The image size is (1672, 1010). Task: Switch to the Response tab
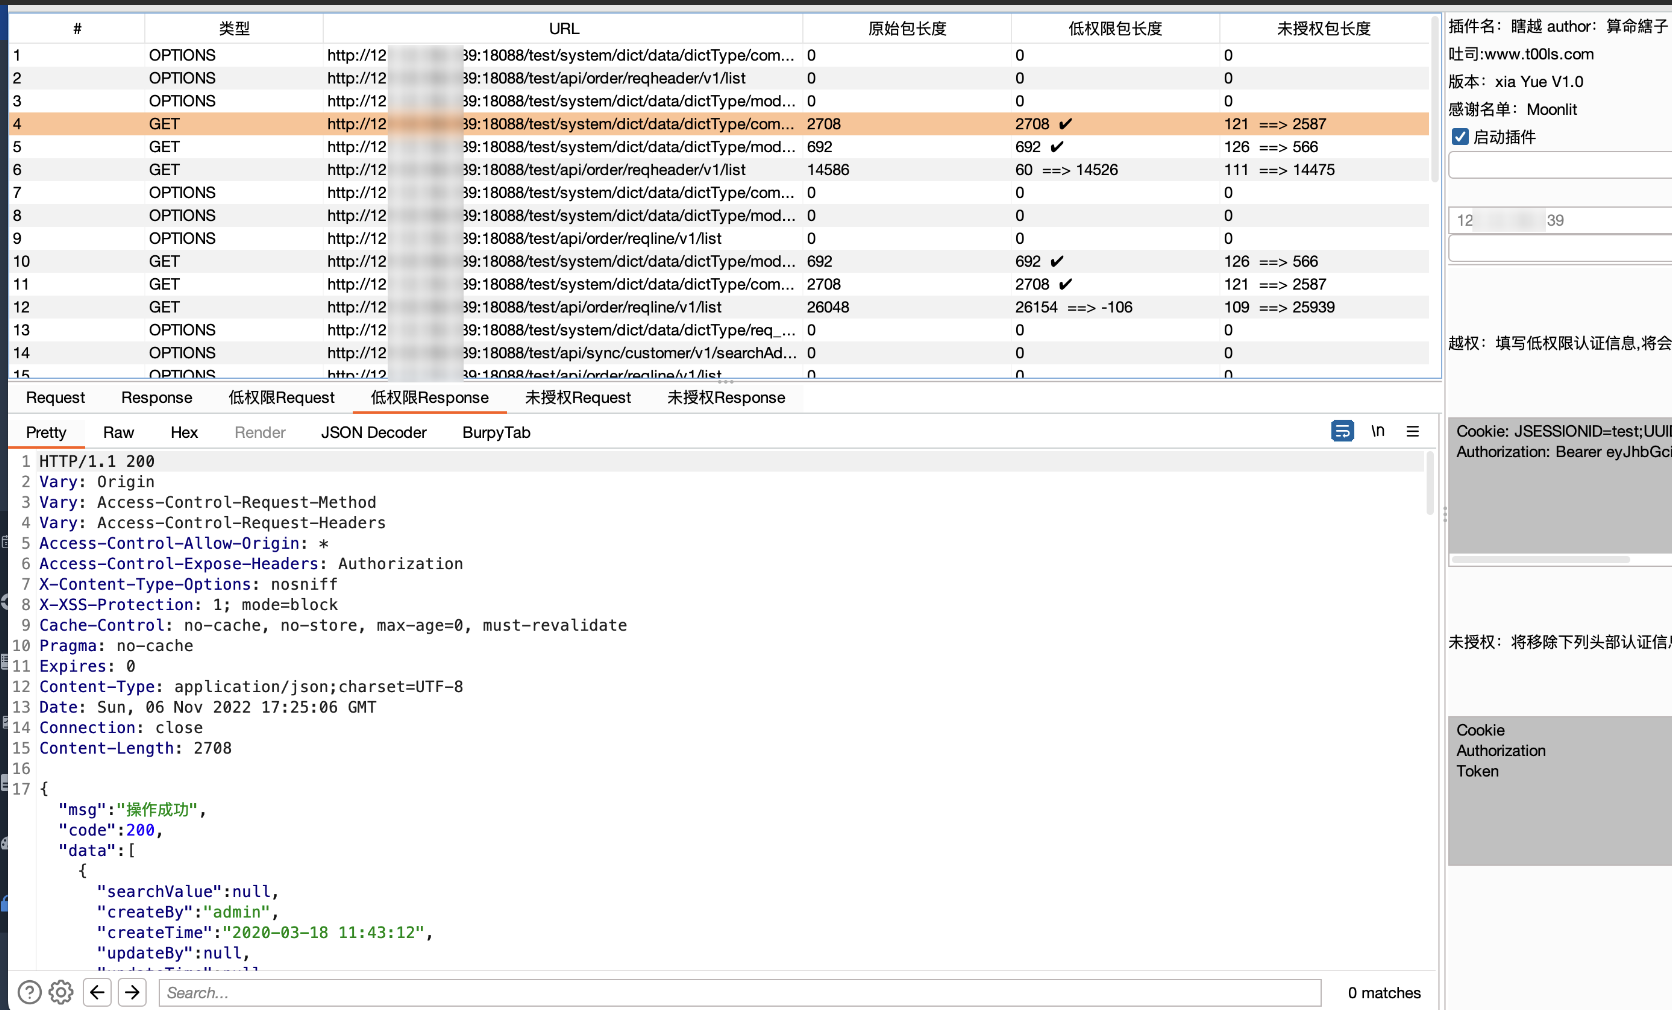[157, 398]
